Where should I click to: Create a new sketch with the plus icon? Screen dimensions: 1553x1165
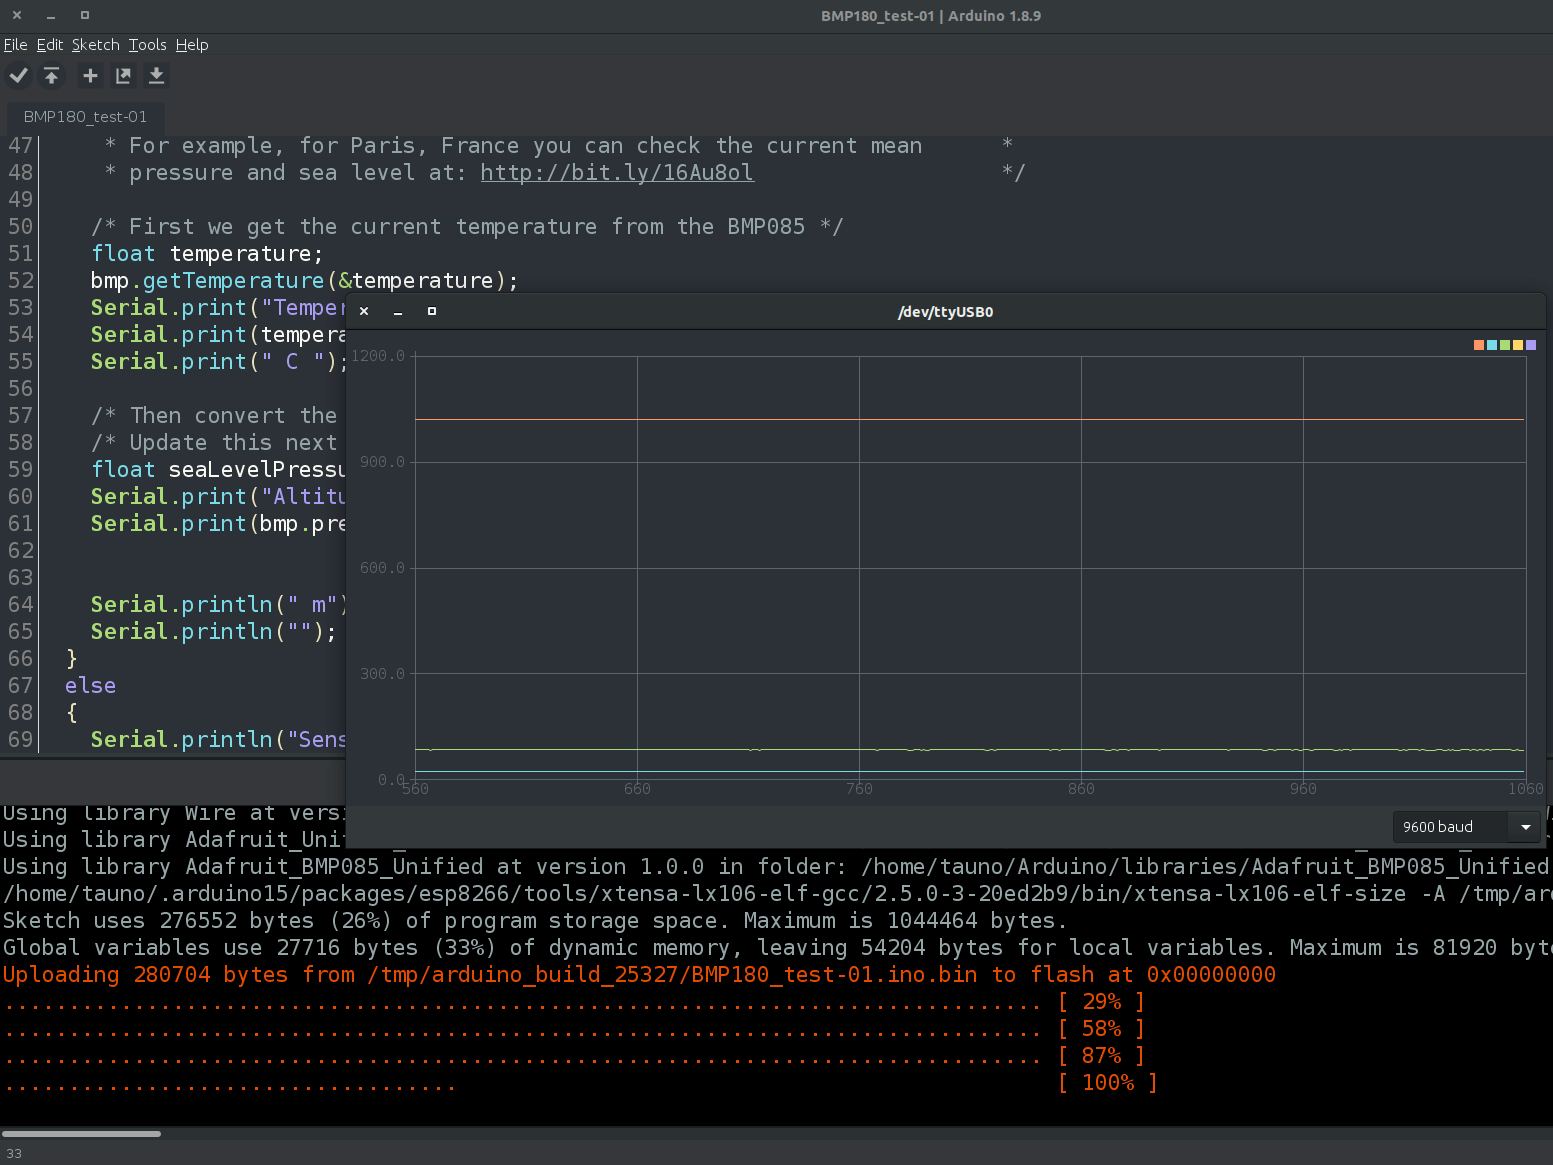(89, 75)
